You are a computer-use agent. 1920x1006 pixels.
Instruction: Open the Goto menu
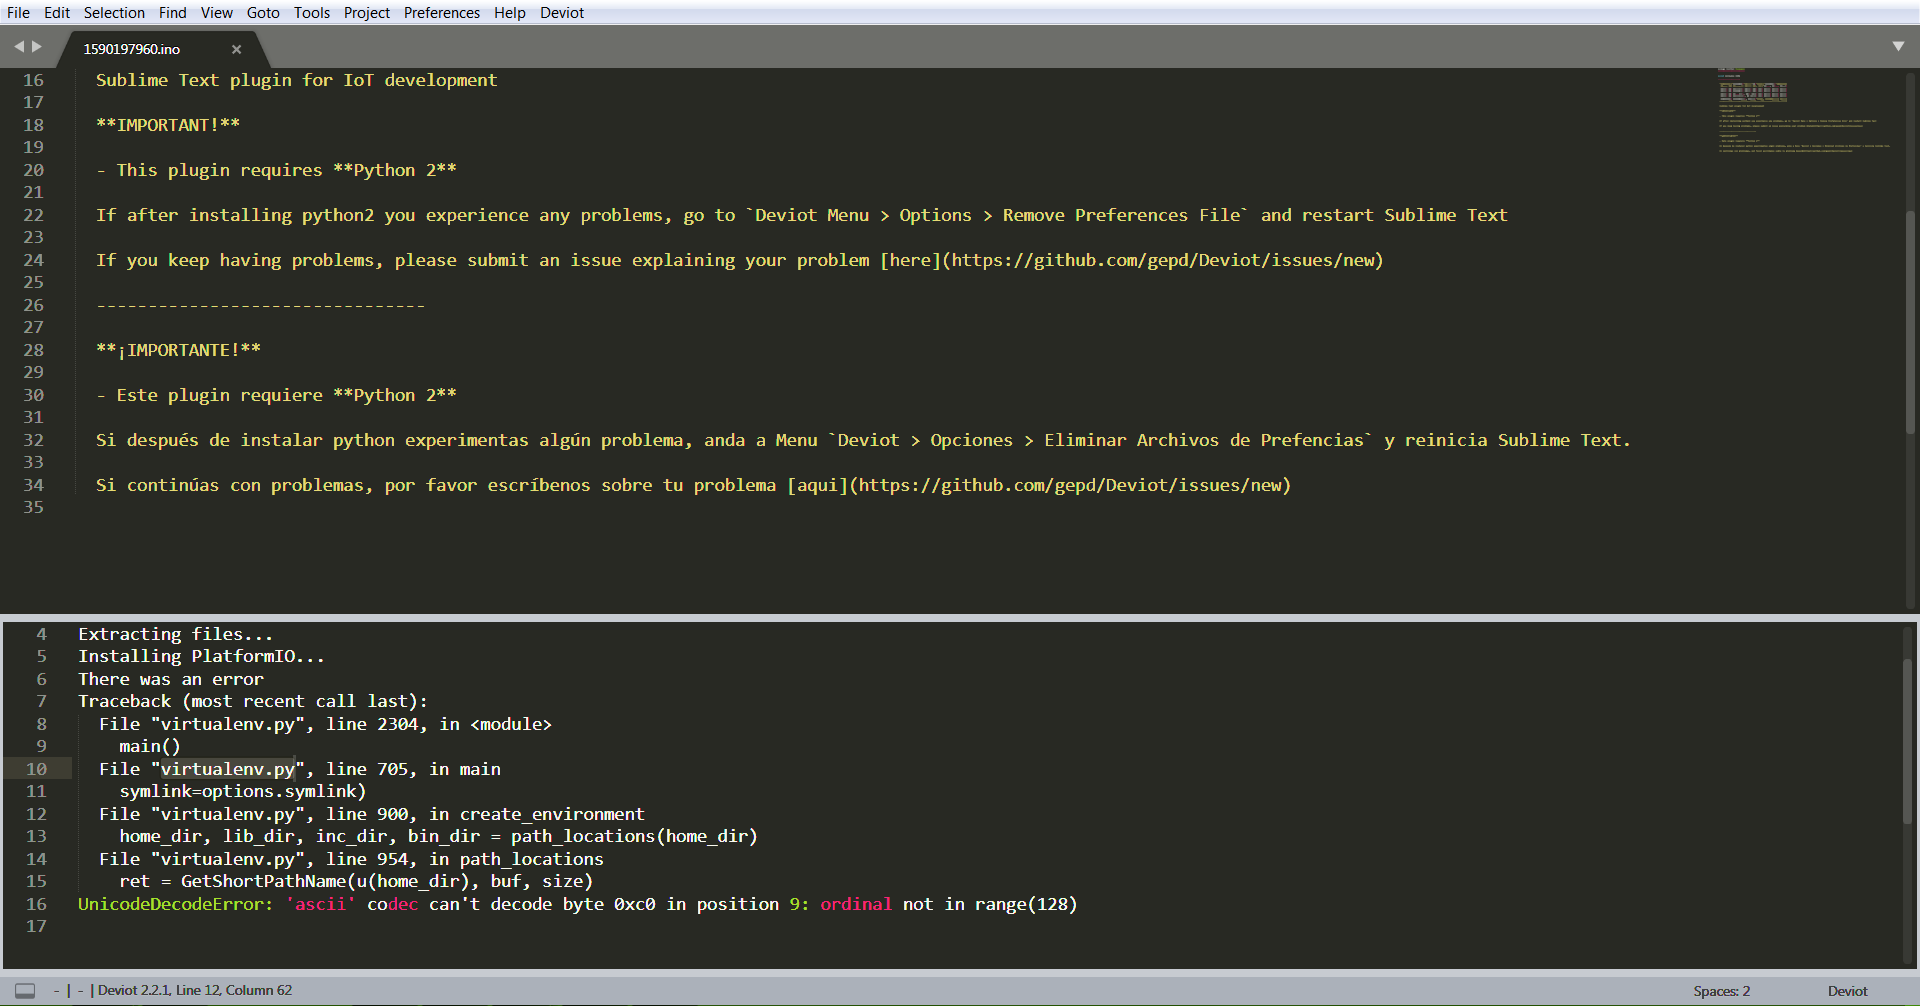(x=263, y=13)
